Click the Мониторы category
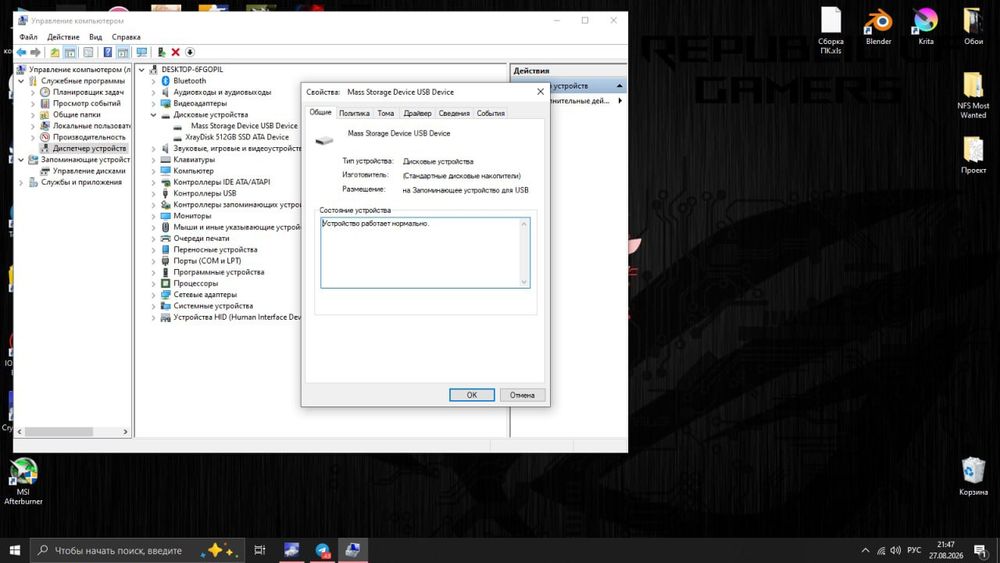This screenshot has width=1000, height=563. pyautogui.click(x=192, y=216)
